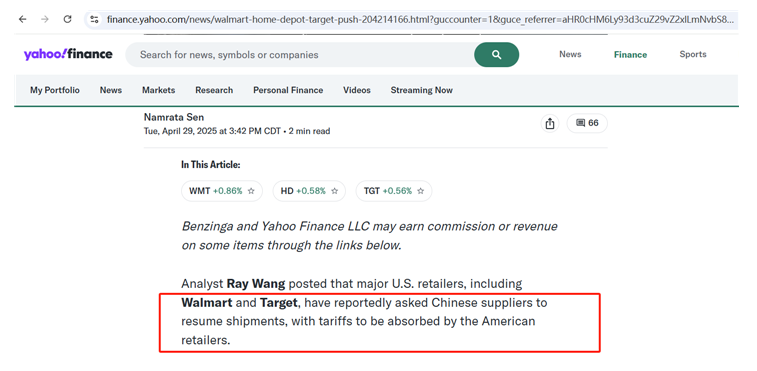This screenshot has width=757, height=371.
Task: Click the name Ray Wang in the article
Action: [256, 284]
